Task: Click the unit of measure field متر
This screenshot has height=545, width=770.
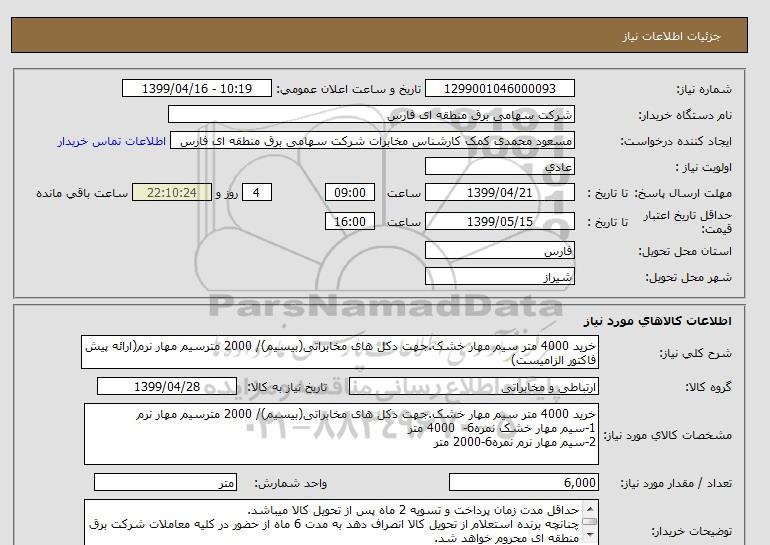Action: tap(165, 483)
